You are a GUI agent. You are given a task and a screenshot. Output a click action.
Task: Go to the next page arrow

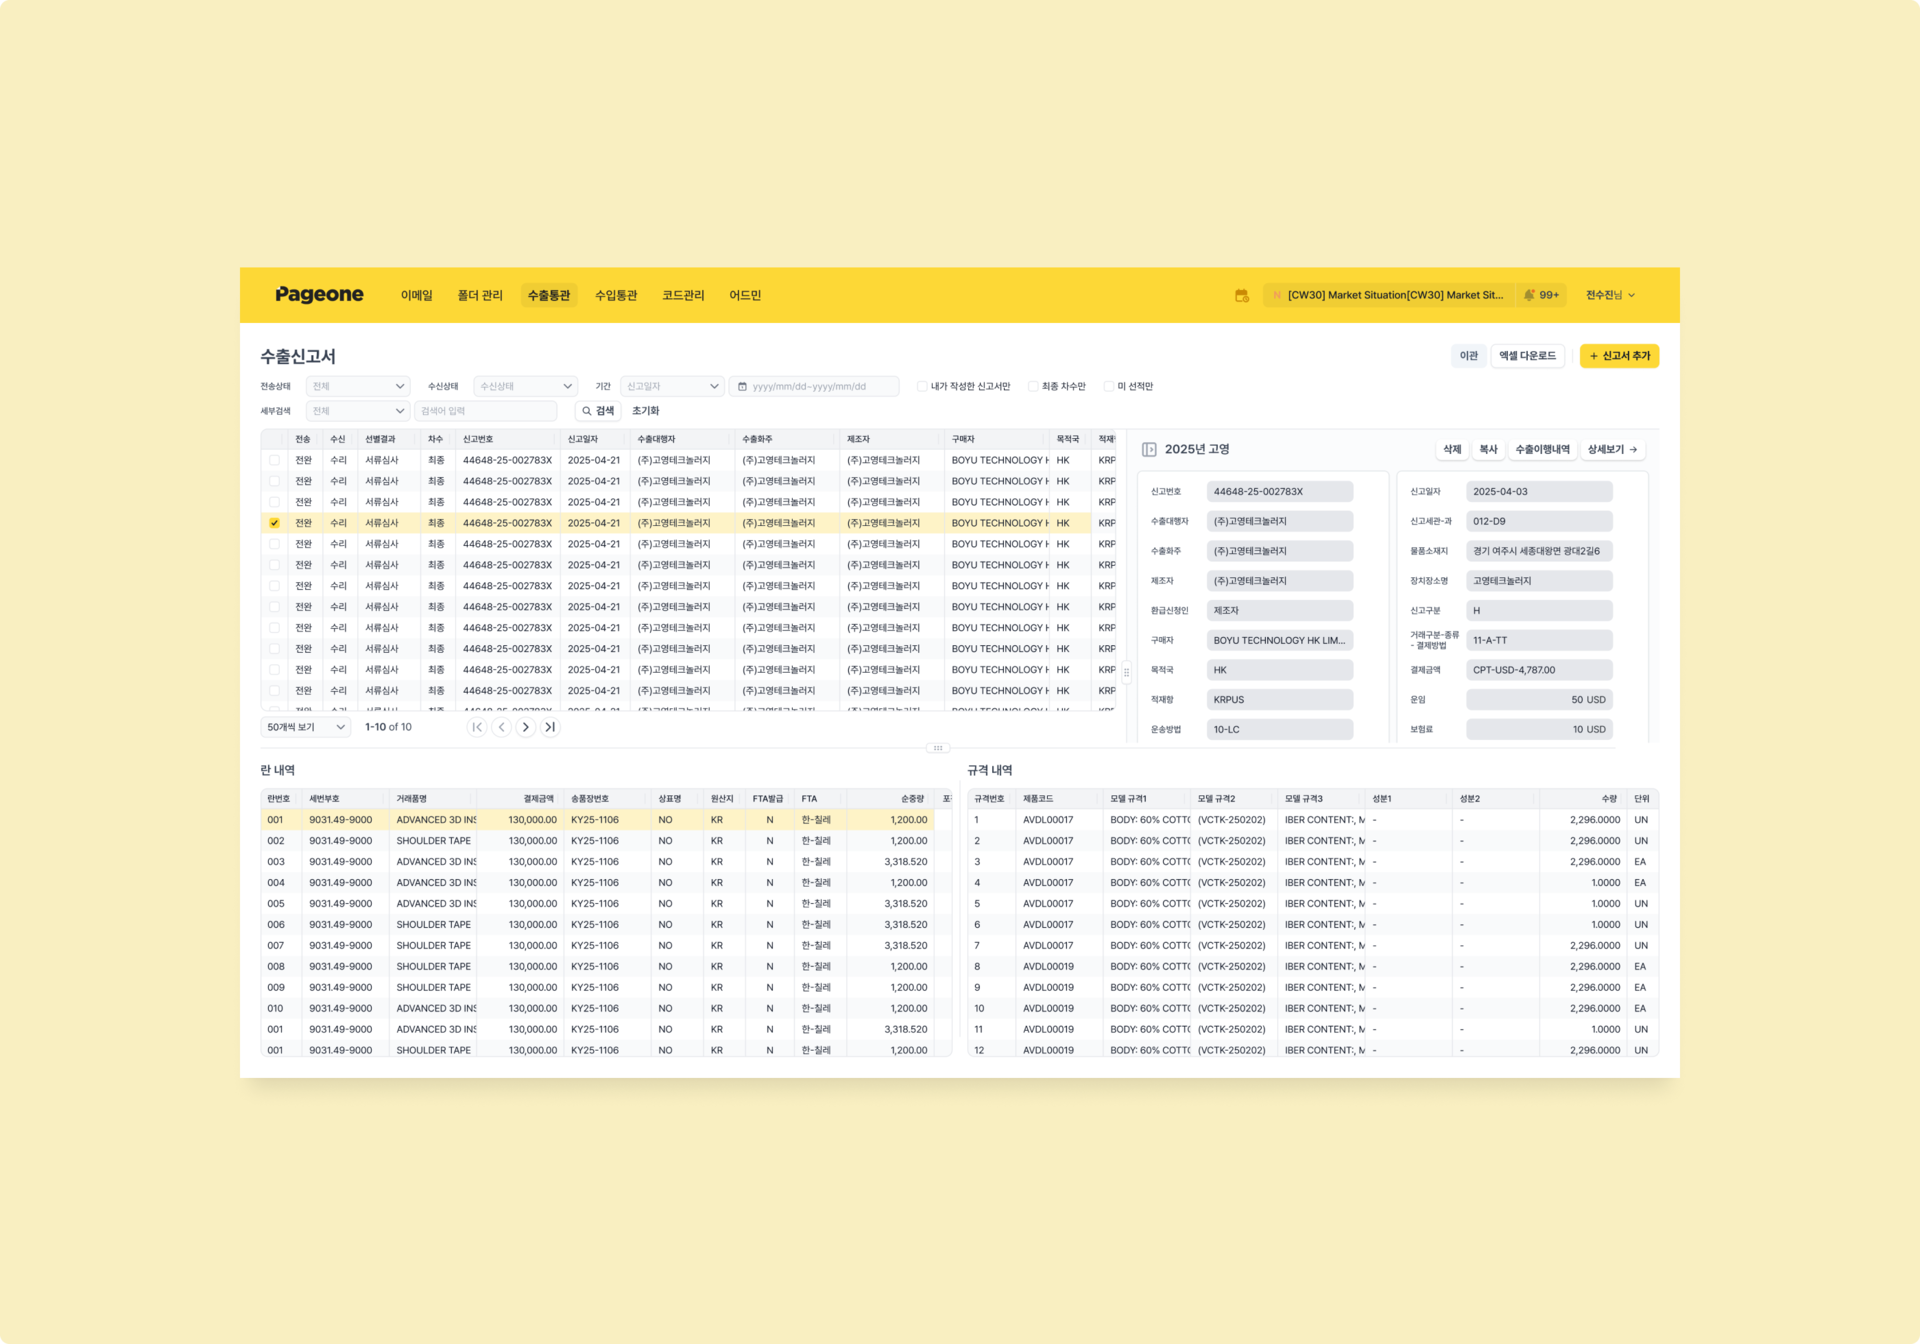526,727
